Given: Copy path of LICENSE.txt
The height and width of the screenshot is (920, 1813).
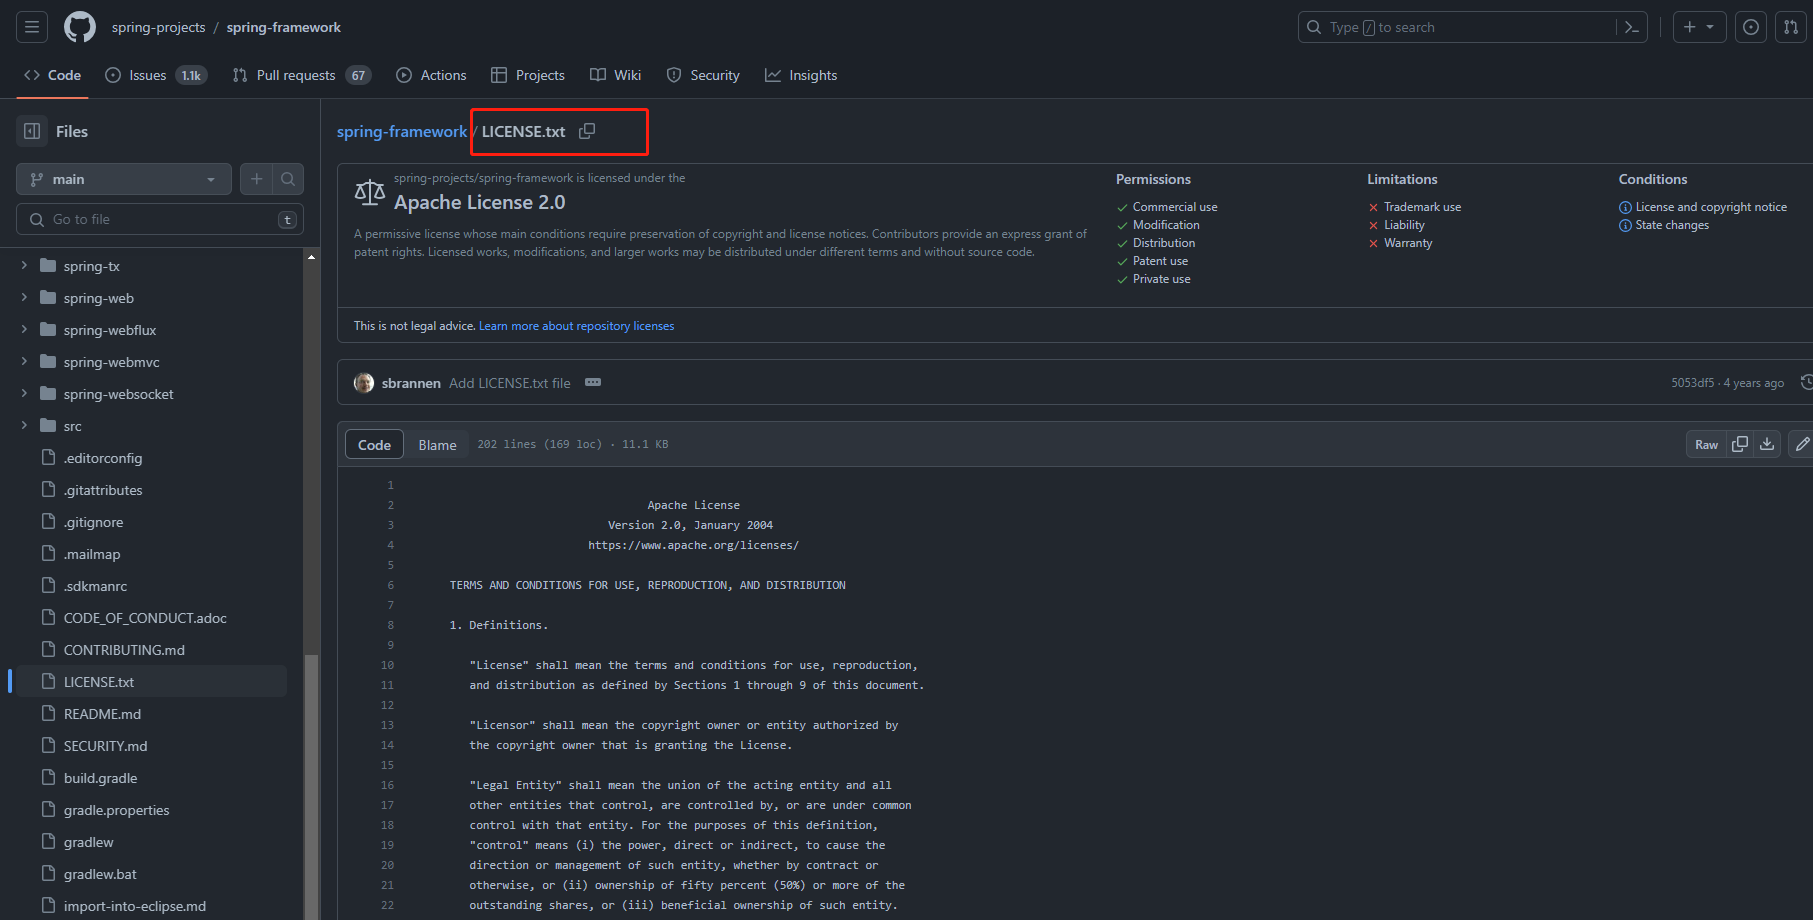Looking at the screenshot, I should coord(587,131).
